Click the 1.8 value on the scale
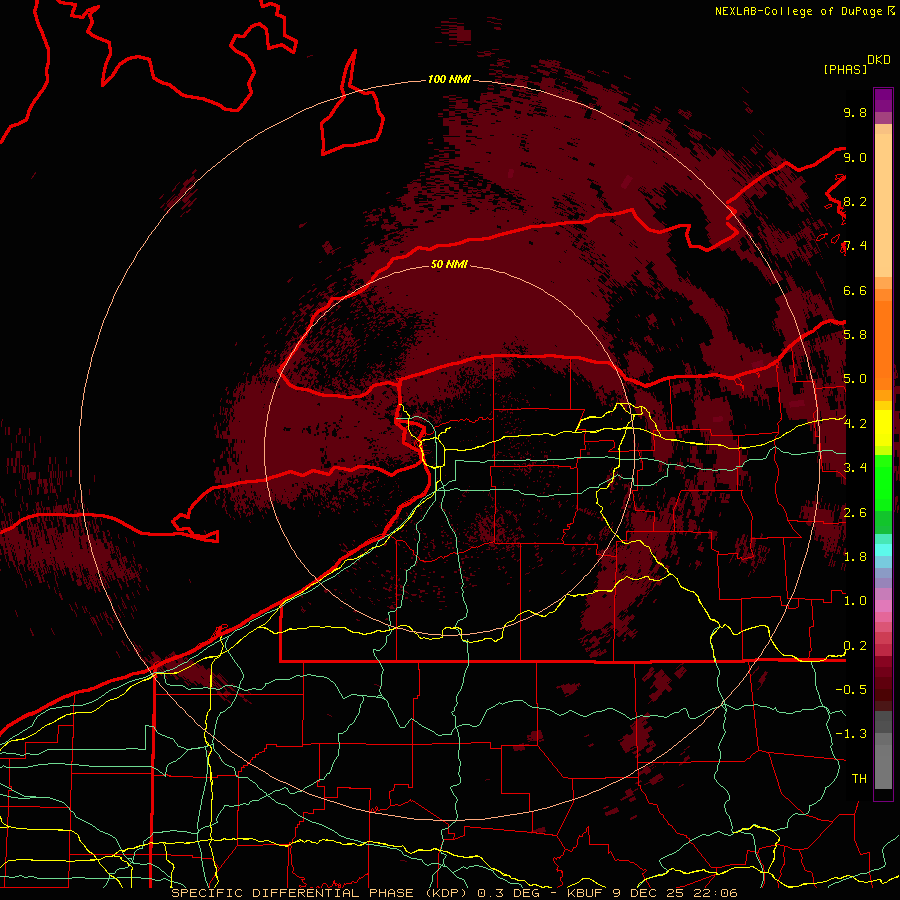 855,556
